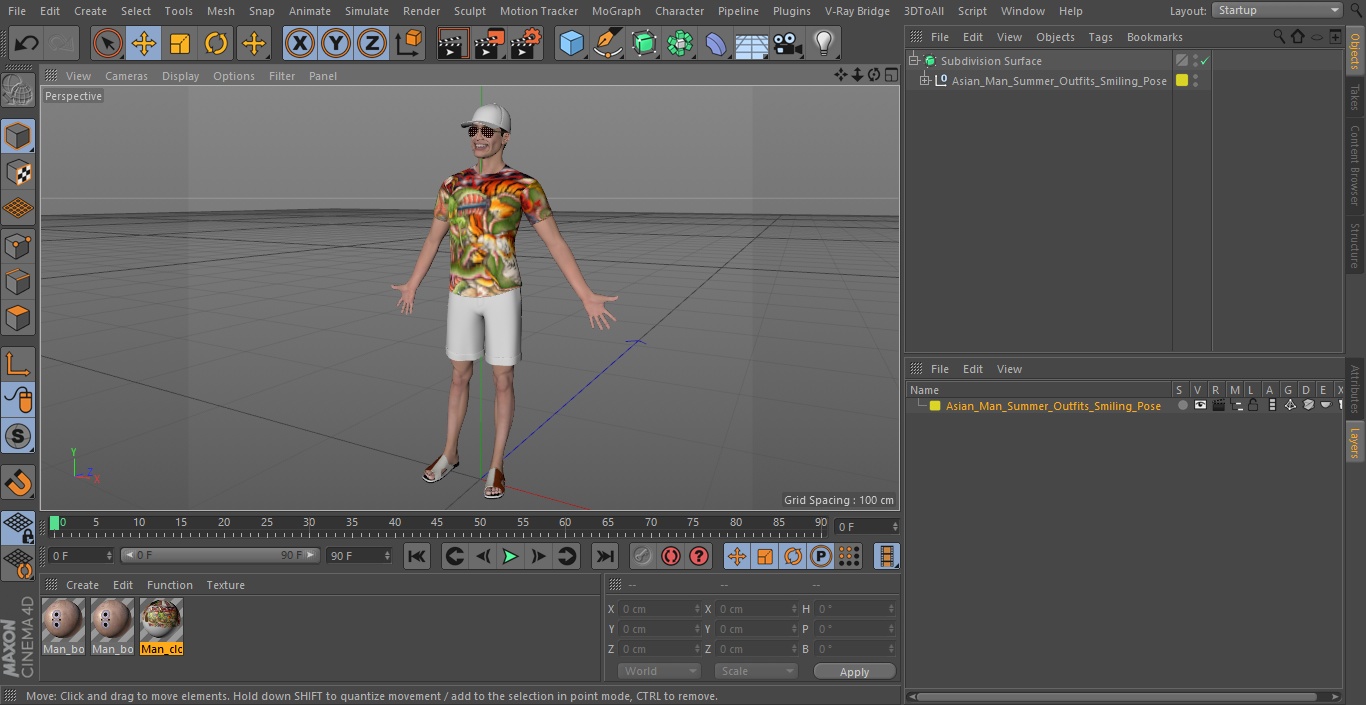The height and width of the screenshot is (705, 1366).
Task: Select the Man_clc material thumbnail
Action: (161, 621)
